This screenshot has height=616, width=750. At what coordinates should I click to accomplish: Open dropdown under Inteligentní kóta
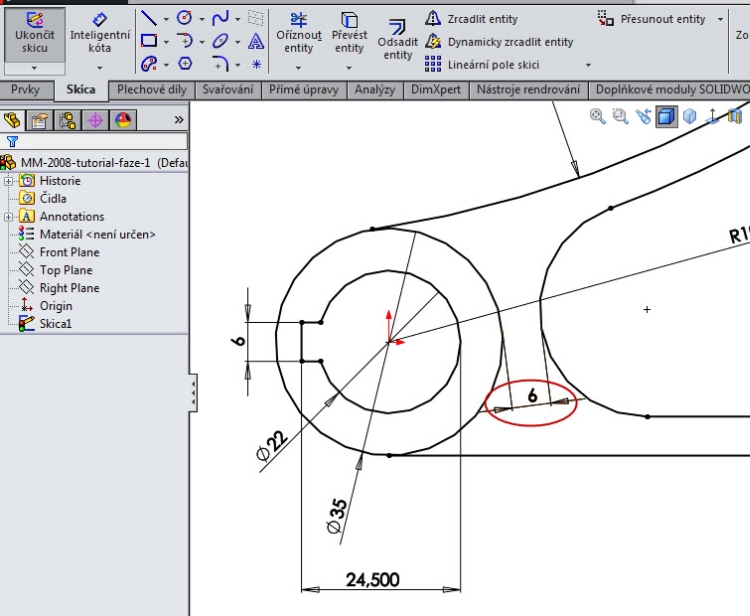pyautogui.click(x=99, y=68)
